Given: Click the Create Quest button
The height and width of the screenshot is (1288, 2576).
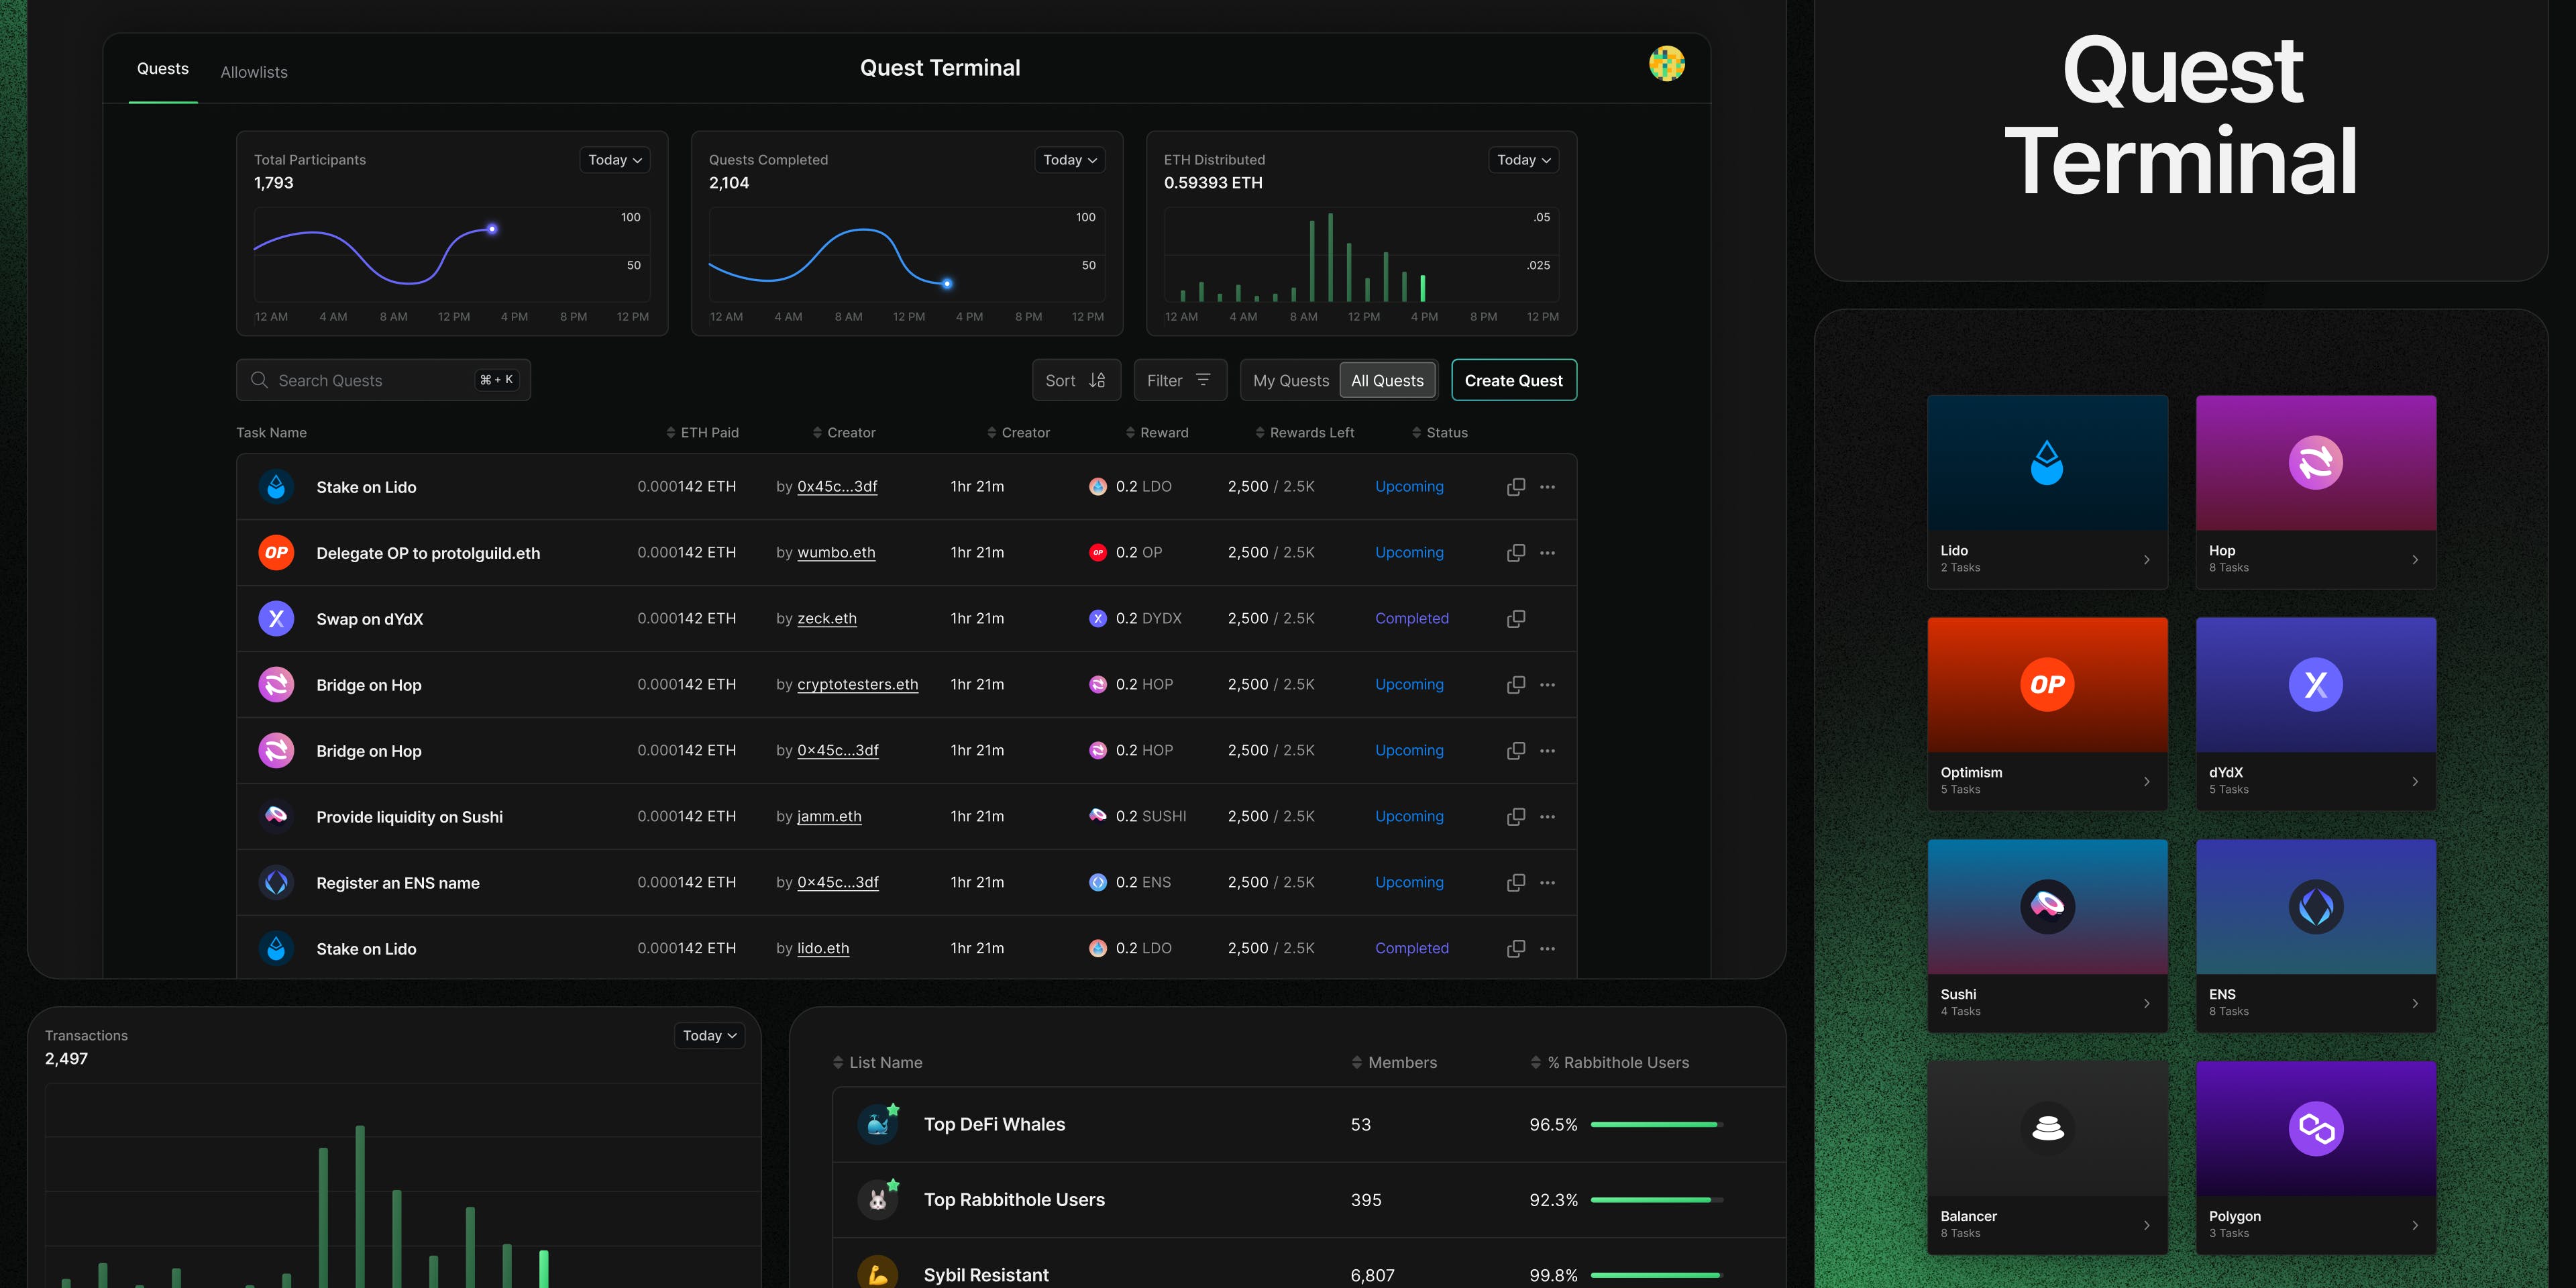Looking at the screenshot, I should pos(1513,381).
